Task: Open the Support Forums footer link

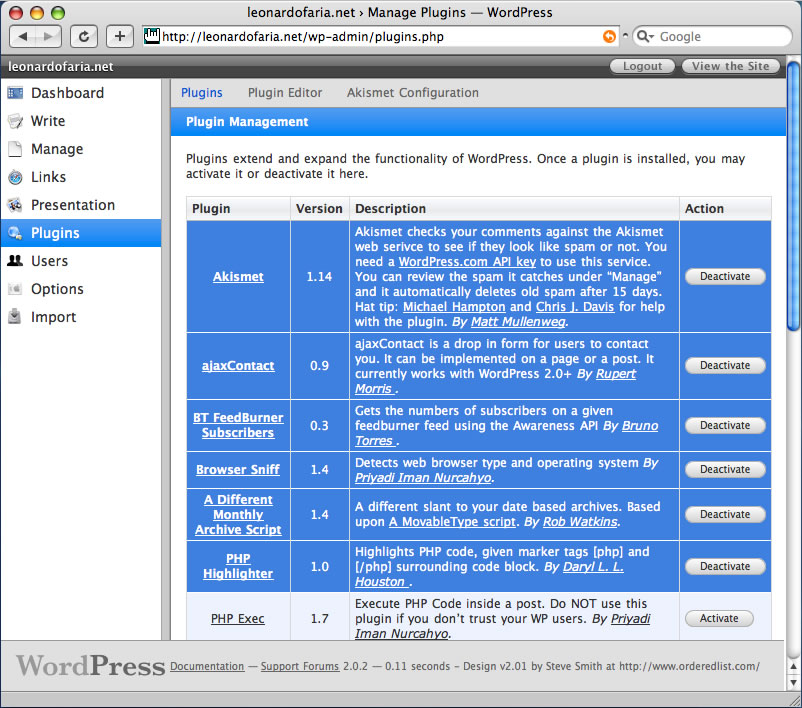Action: pos(300,666)
